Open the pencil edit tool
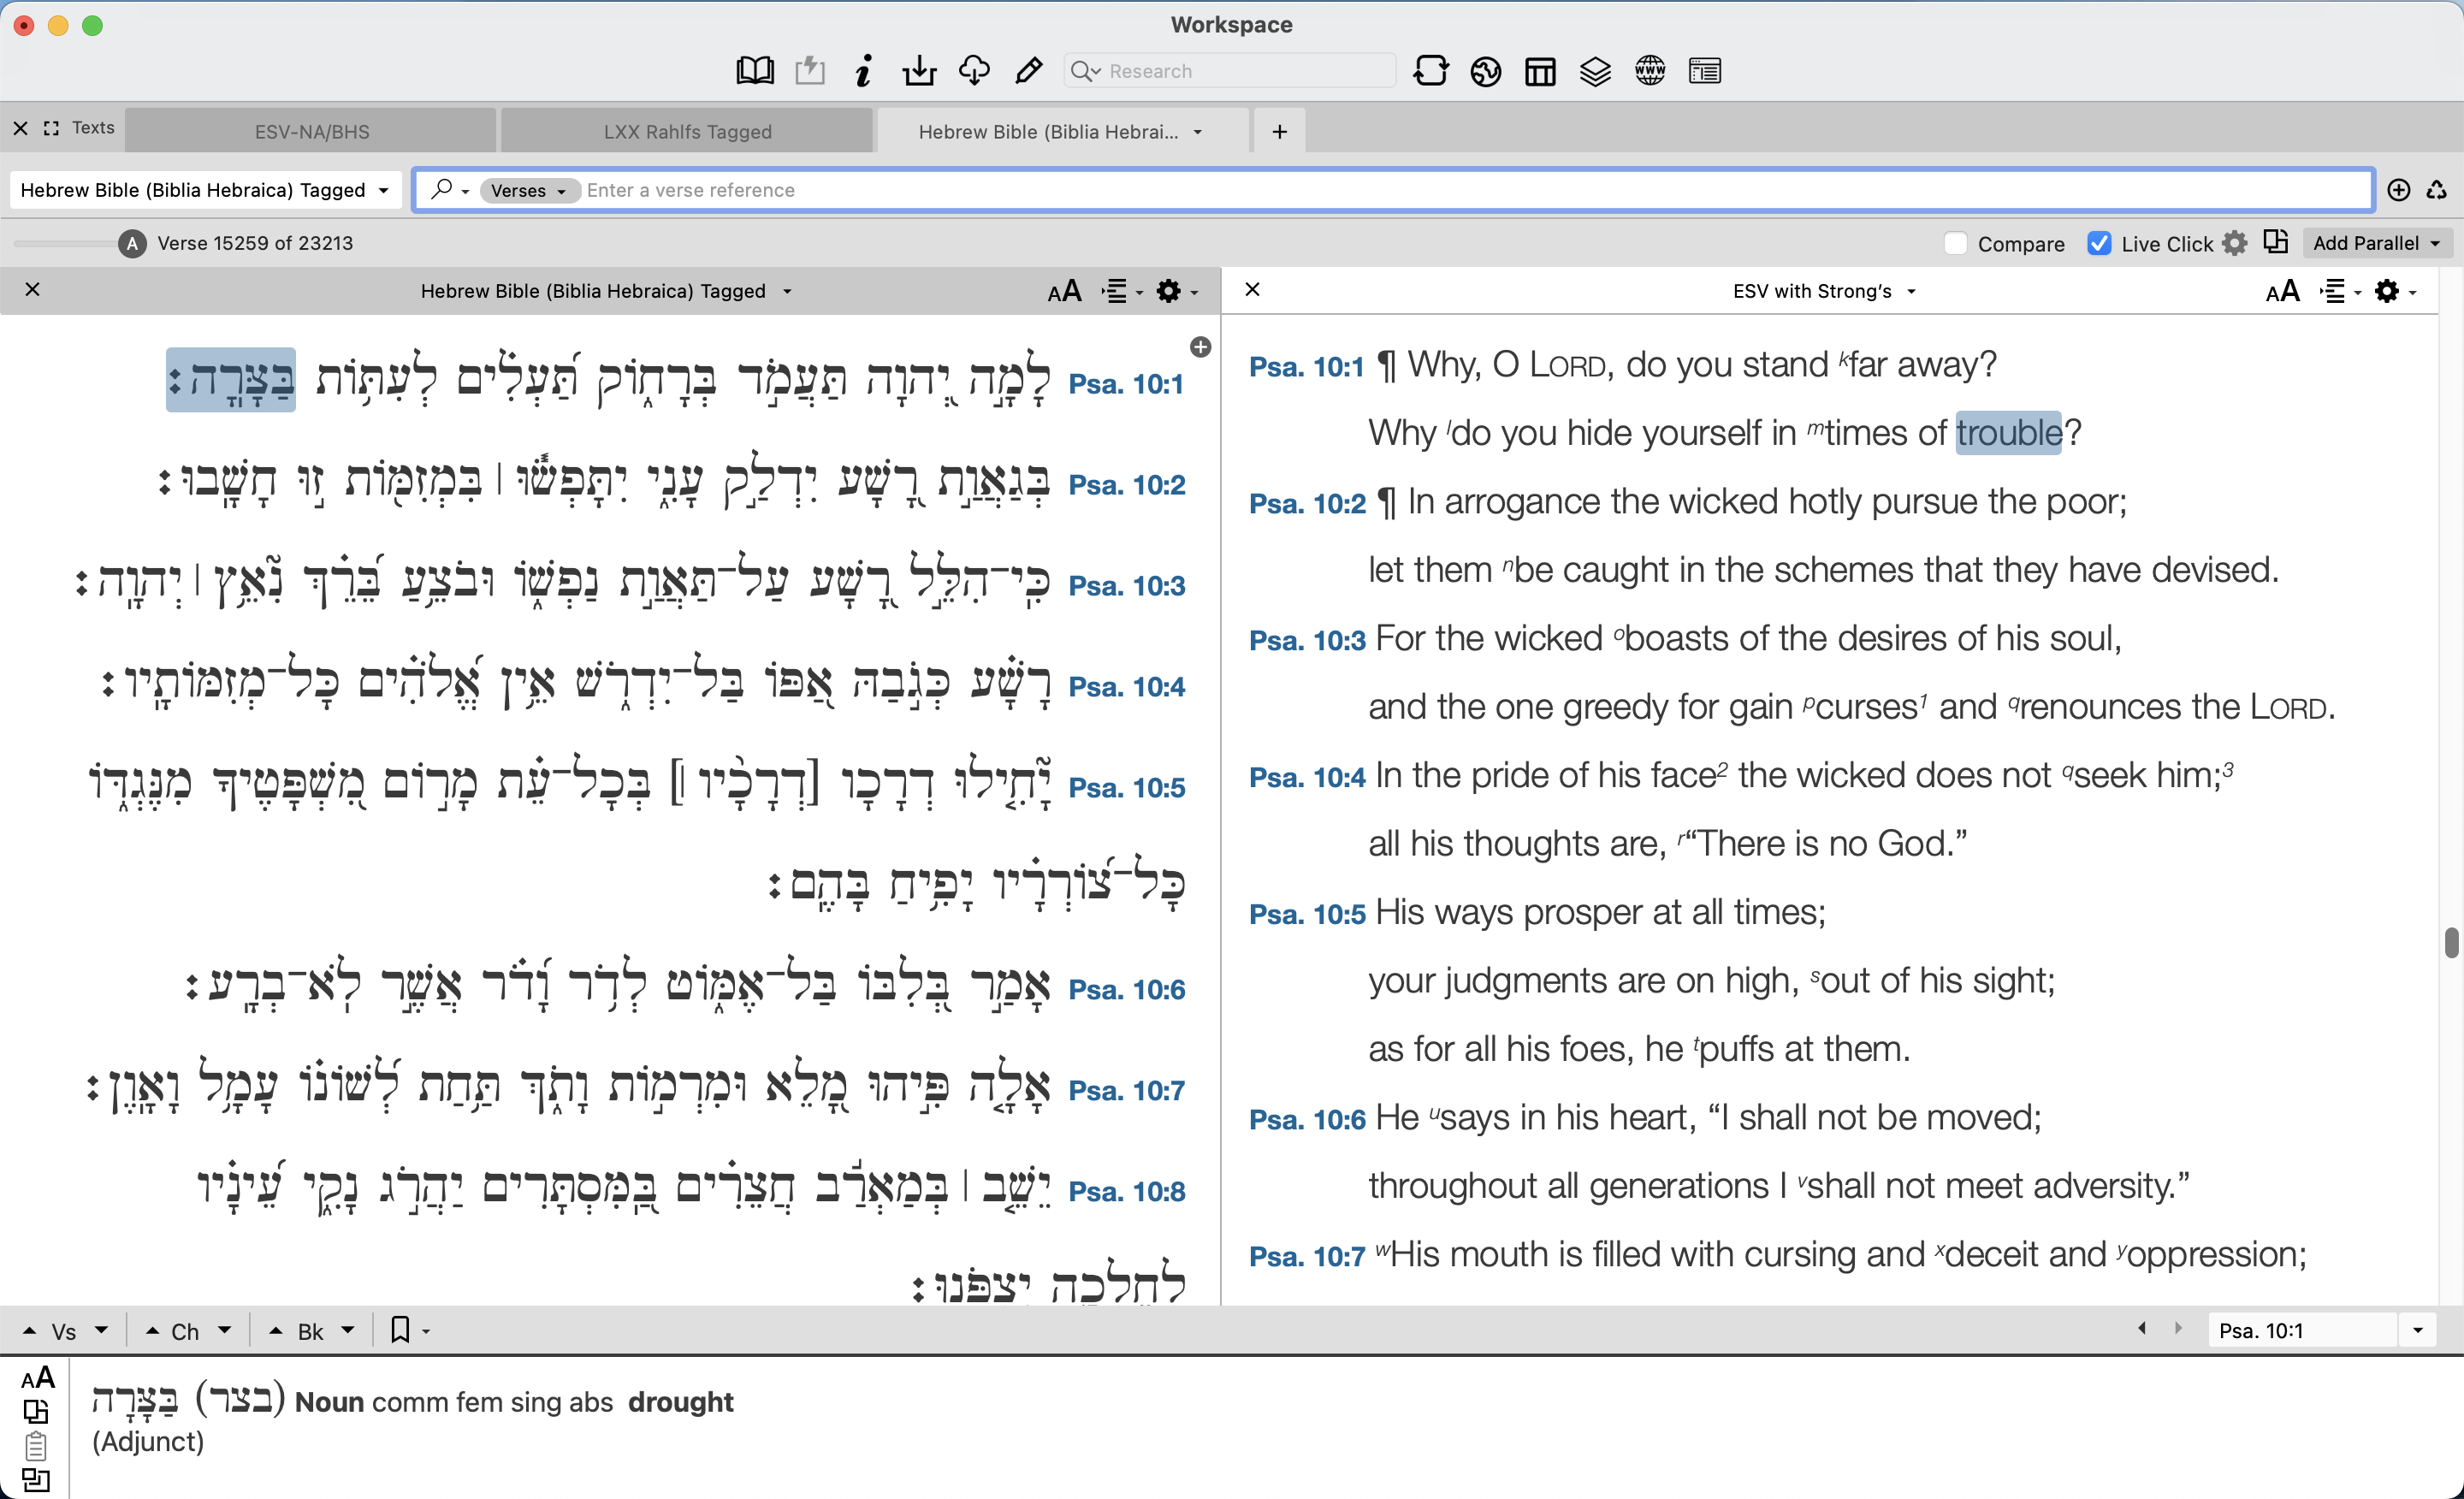This screenshot has height=1499, width=2464. [x=1028, y=71]
